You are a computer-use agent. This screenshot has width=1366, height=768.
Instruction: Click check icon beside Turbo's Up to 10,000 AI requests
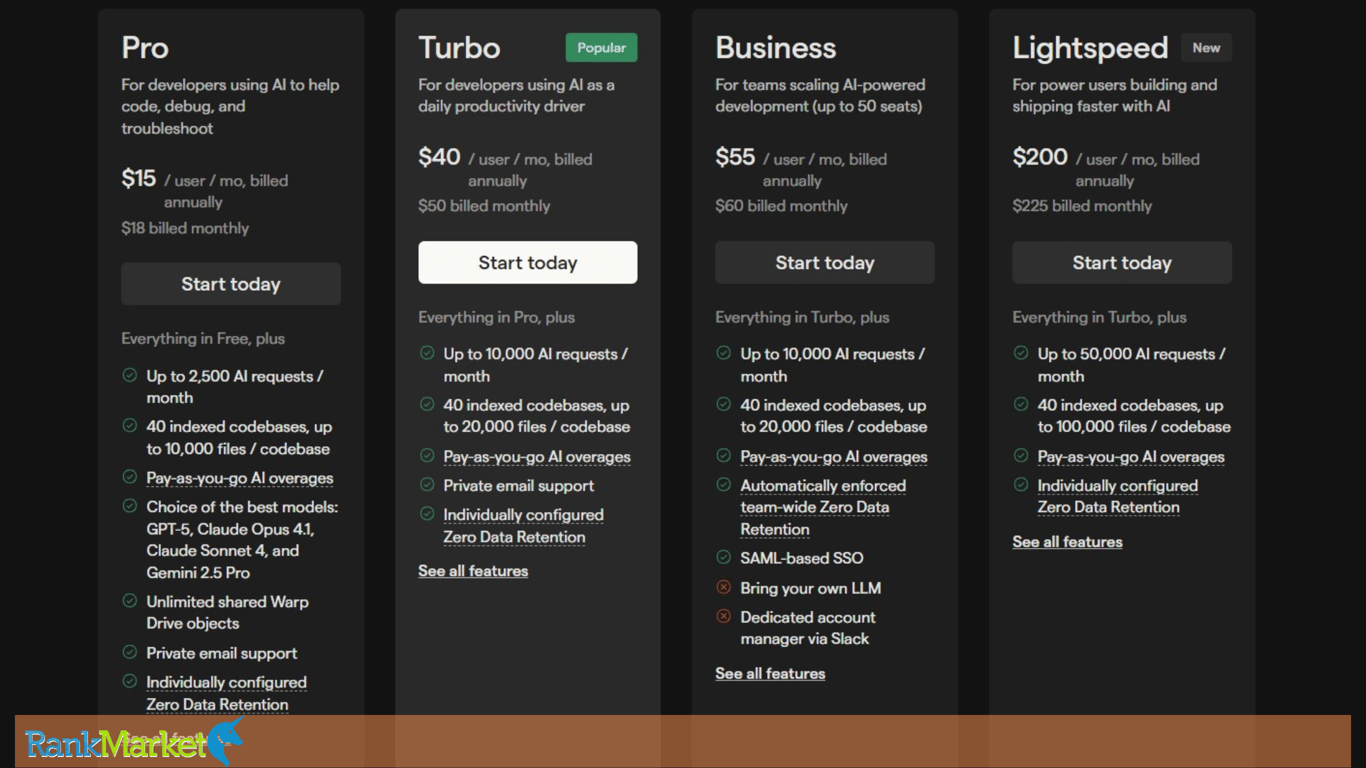pos(427,353)
